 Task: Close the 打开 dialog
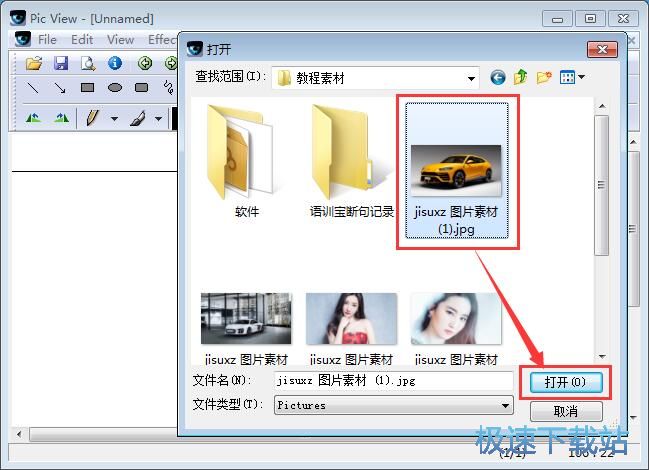pos(602,50)
